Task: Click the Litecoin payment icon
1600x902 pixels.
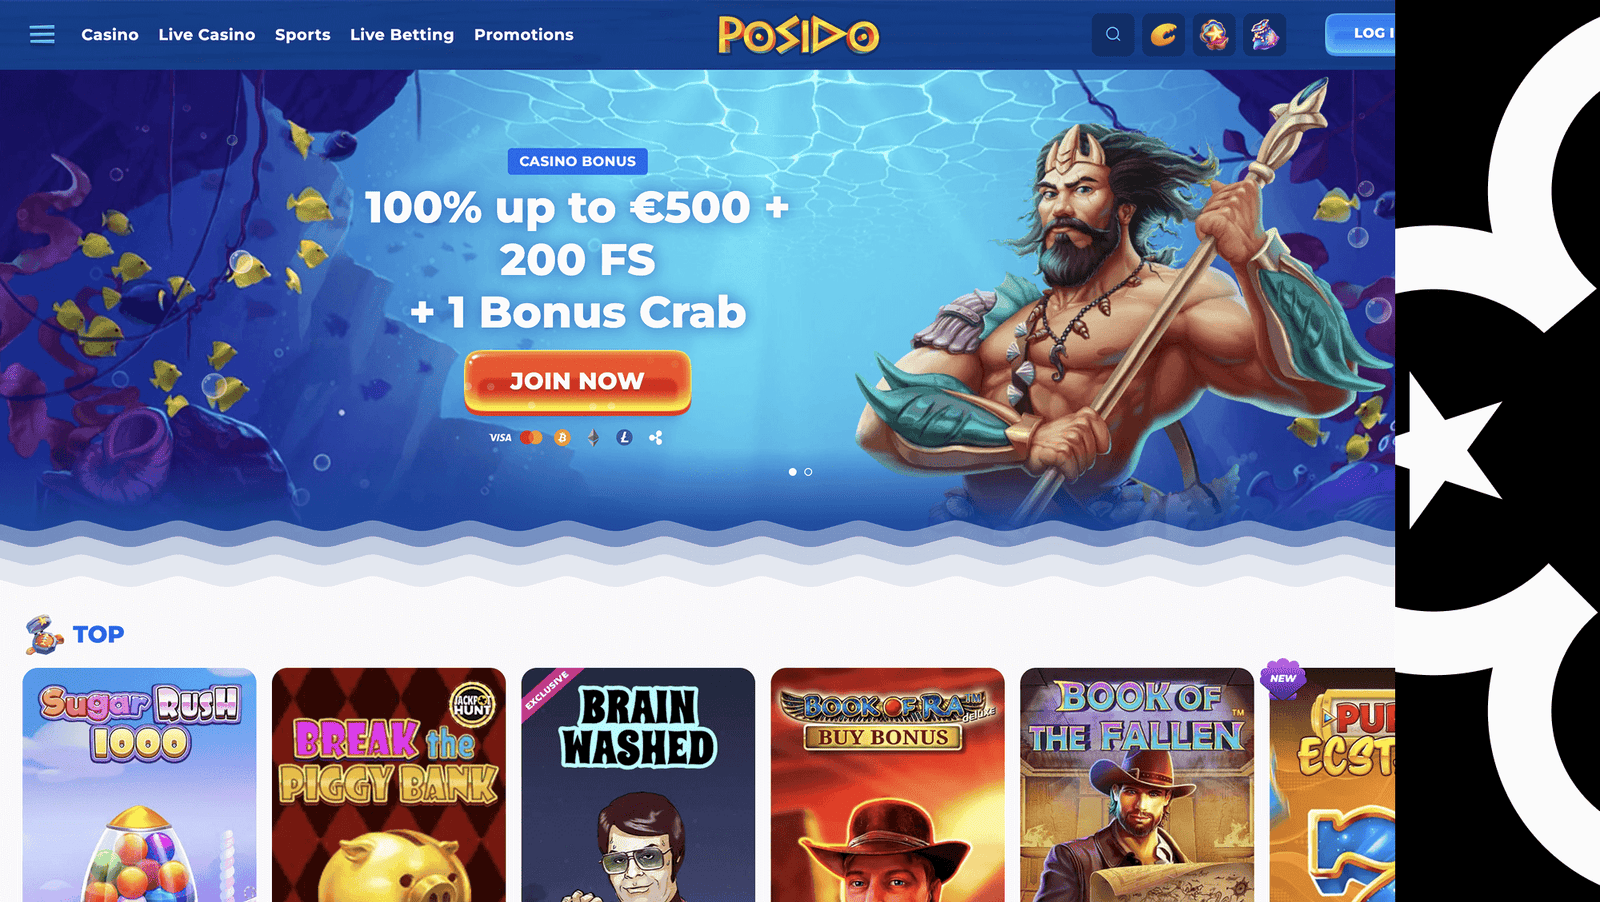Action: point(624,438)
